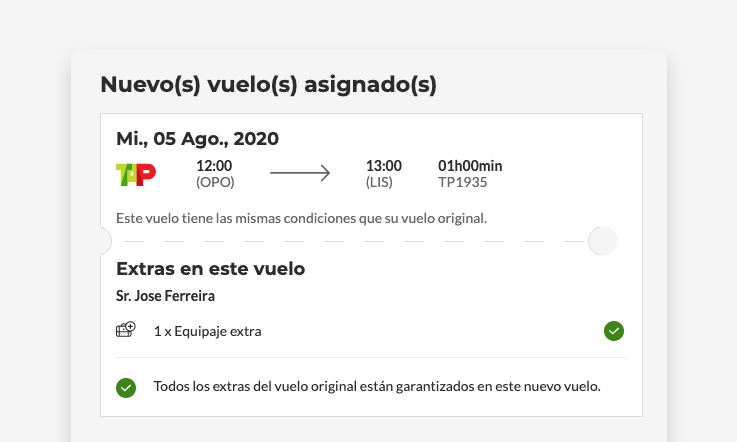Image resolution: width=737 pixels, height=442 pixels.
Task: Click the 13:00 arrival time
Action: coord(383,166)
